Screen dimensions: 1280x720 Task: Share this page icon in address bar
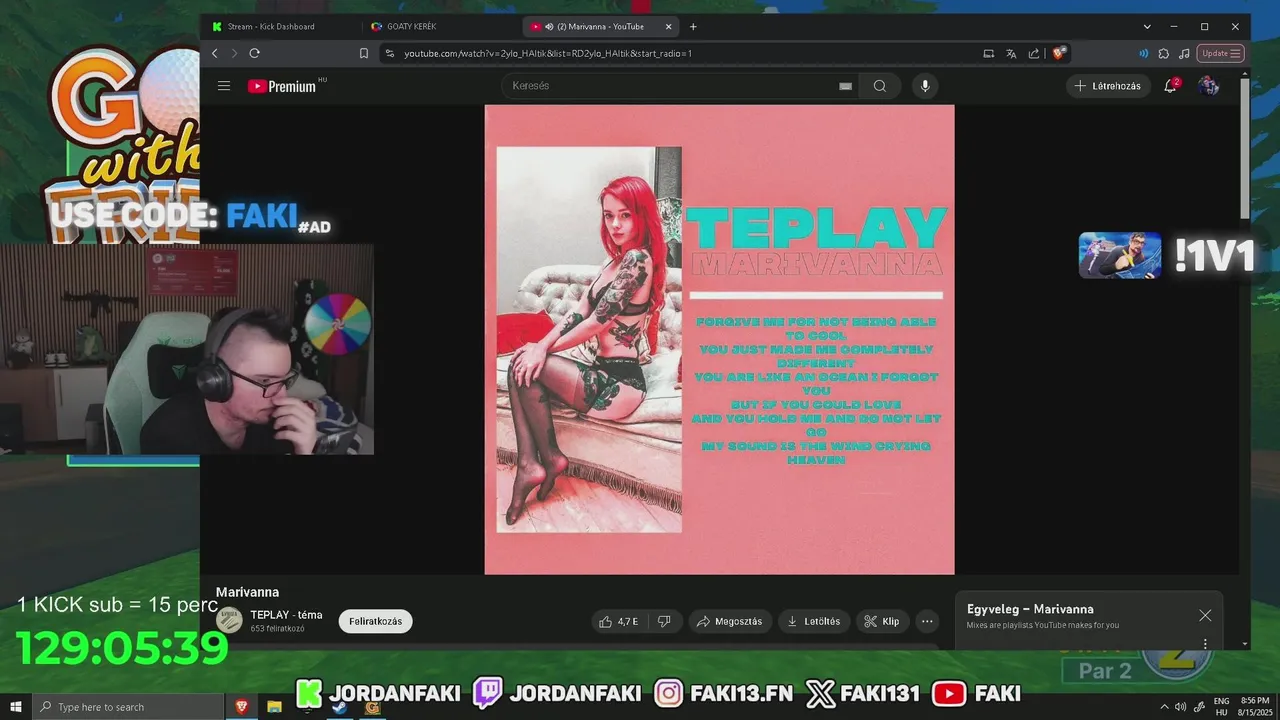(1033, 53)
